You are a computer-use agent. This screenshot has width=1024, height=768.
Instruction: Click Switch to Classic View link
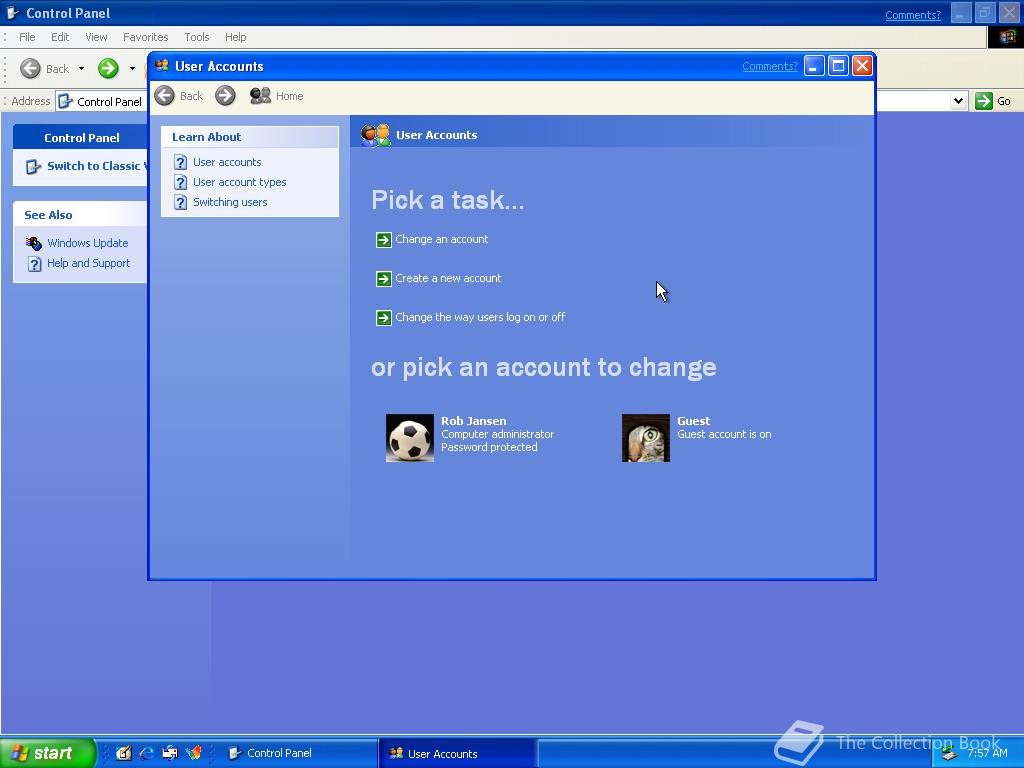(97, 166)
